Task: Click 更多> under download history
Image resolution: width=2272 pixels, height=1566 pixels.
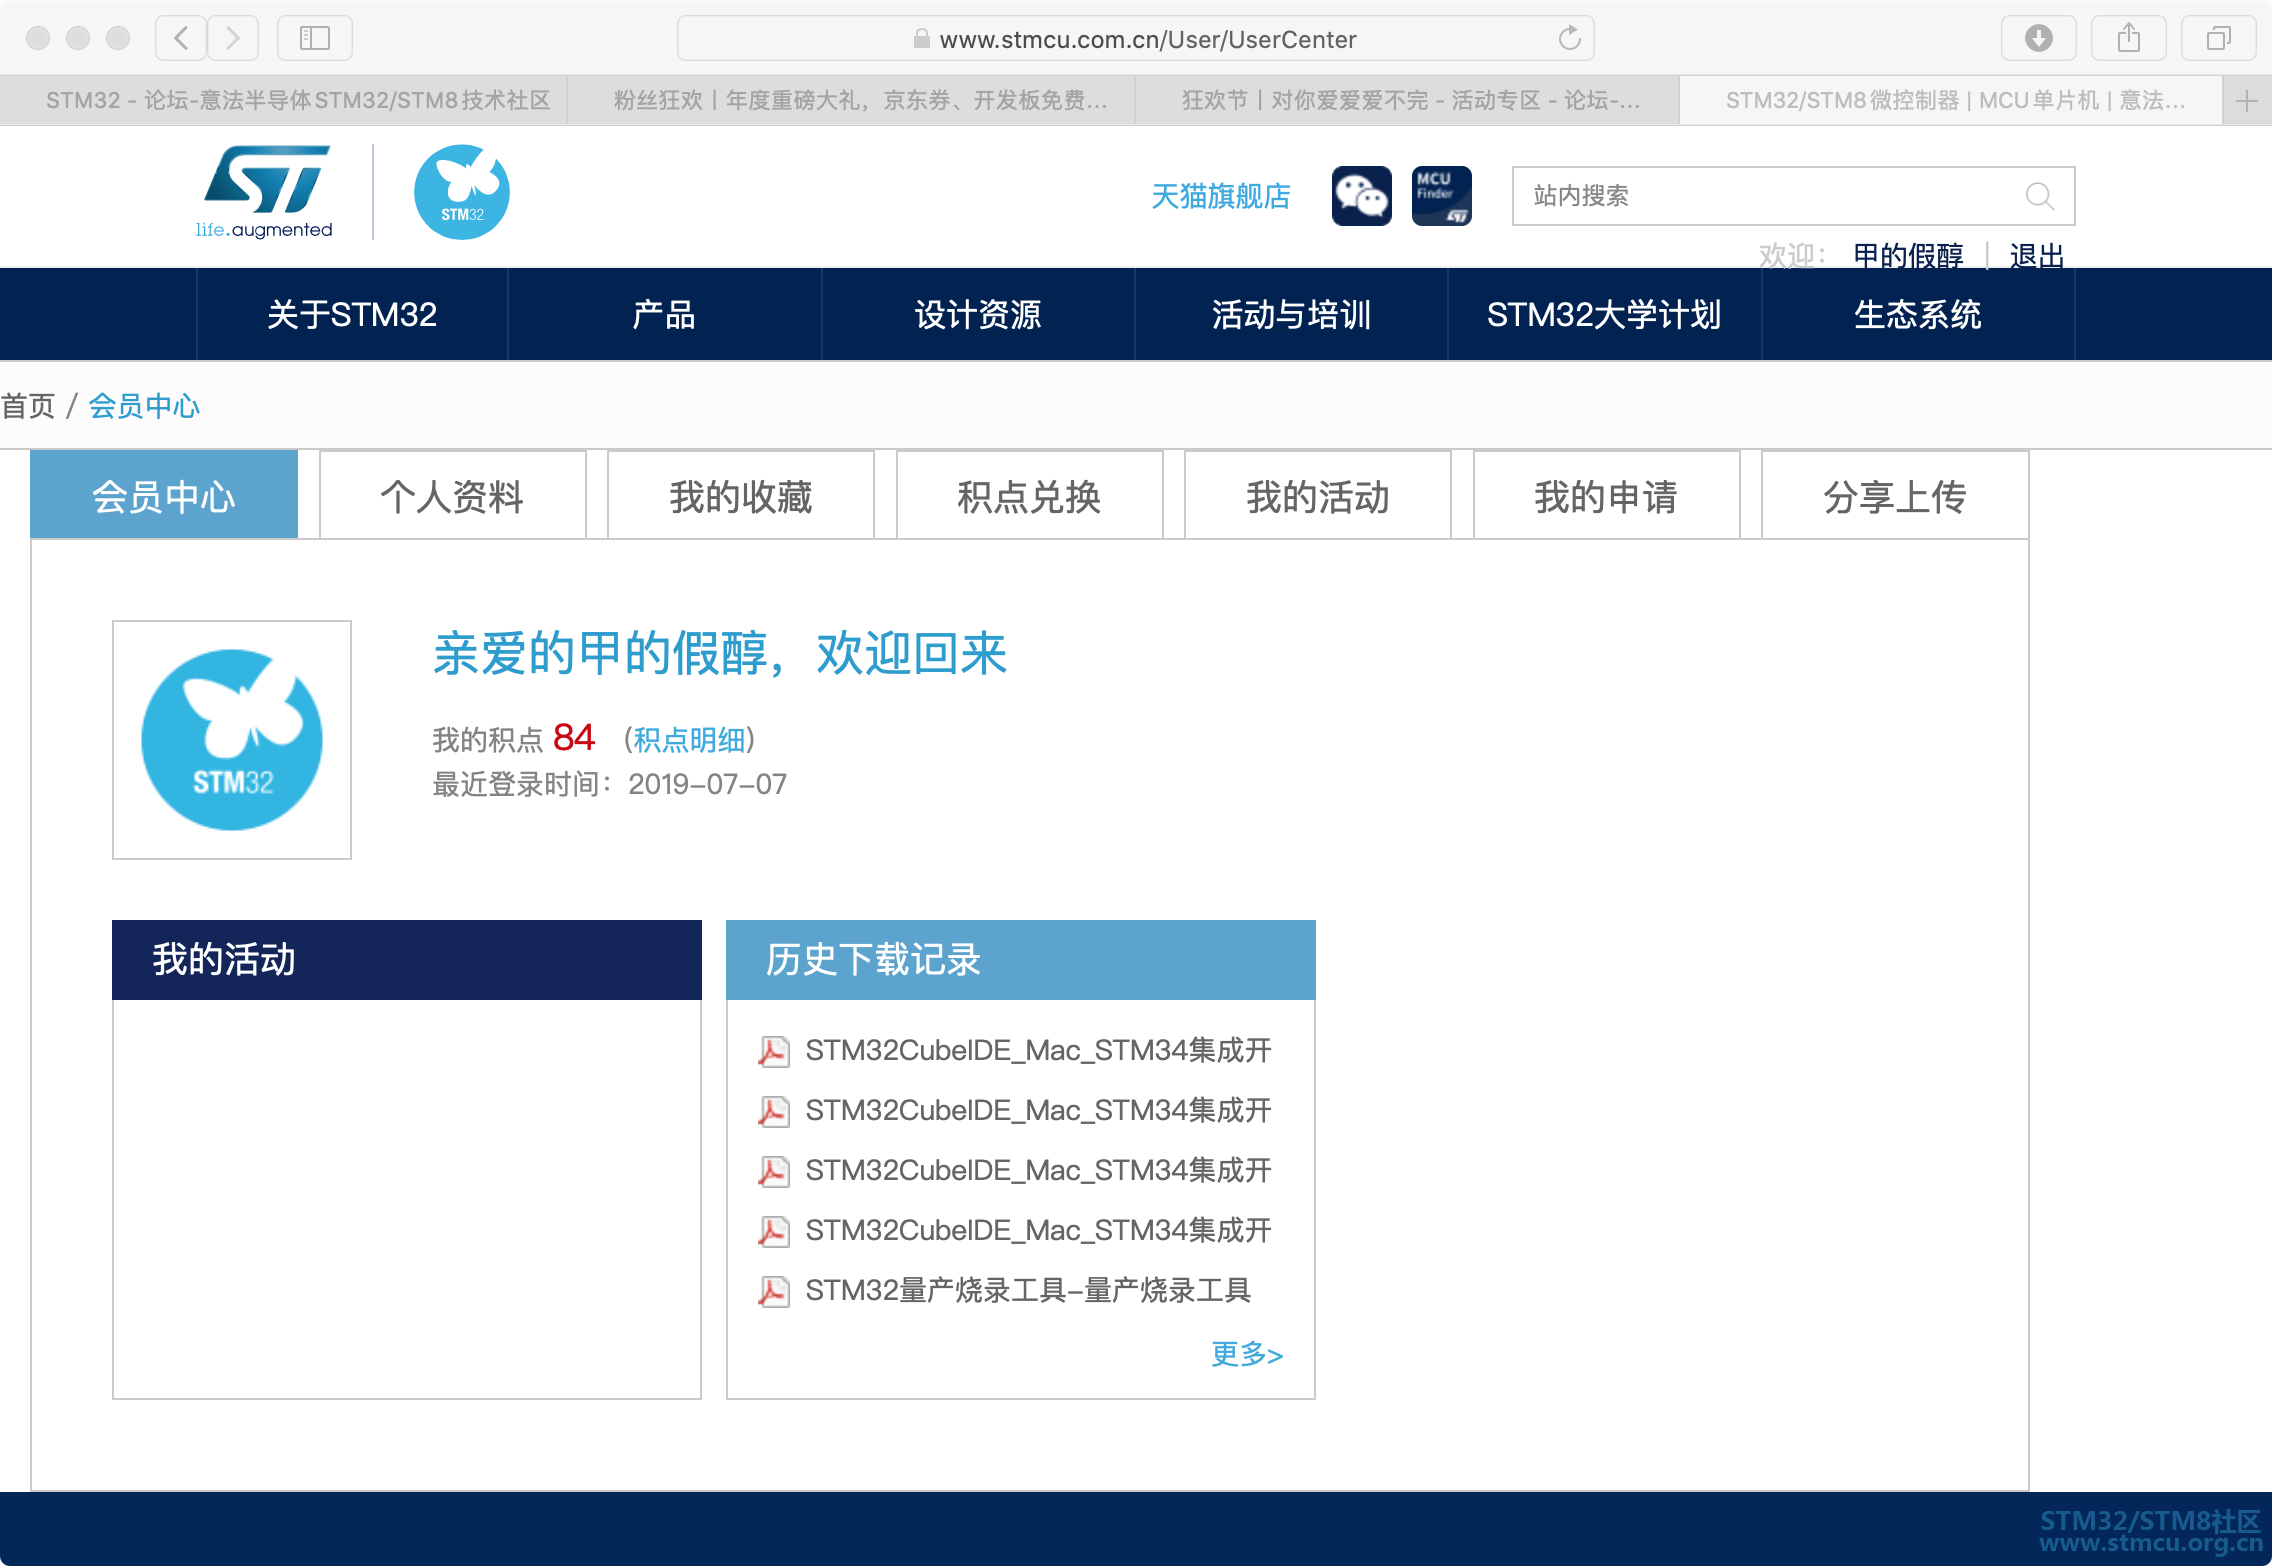Action: pos(1247,1354)
